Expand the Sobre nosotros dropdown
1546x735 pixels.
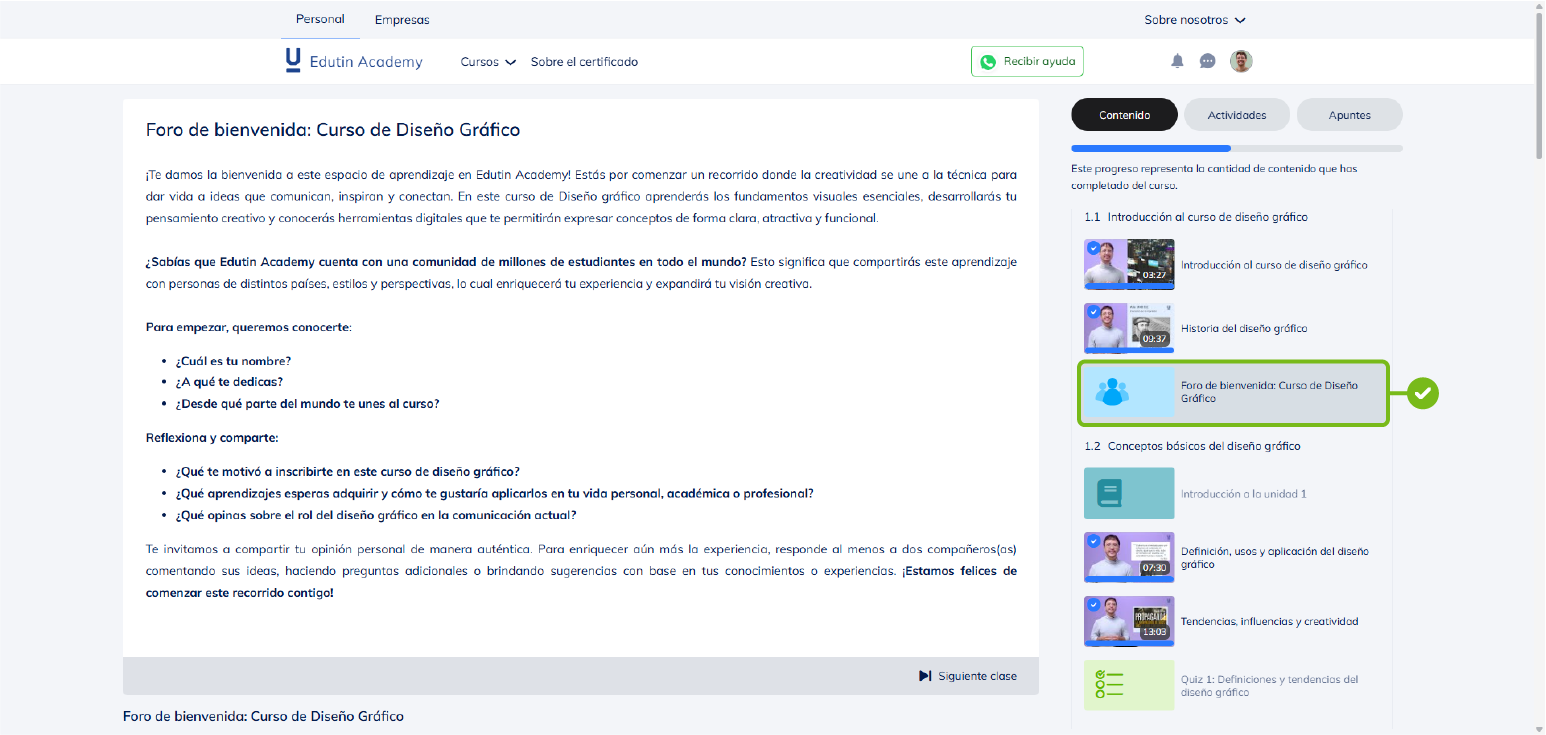coord(1195,20)
